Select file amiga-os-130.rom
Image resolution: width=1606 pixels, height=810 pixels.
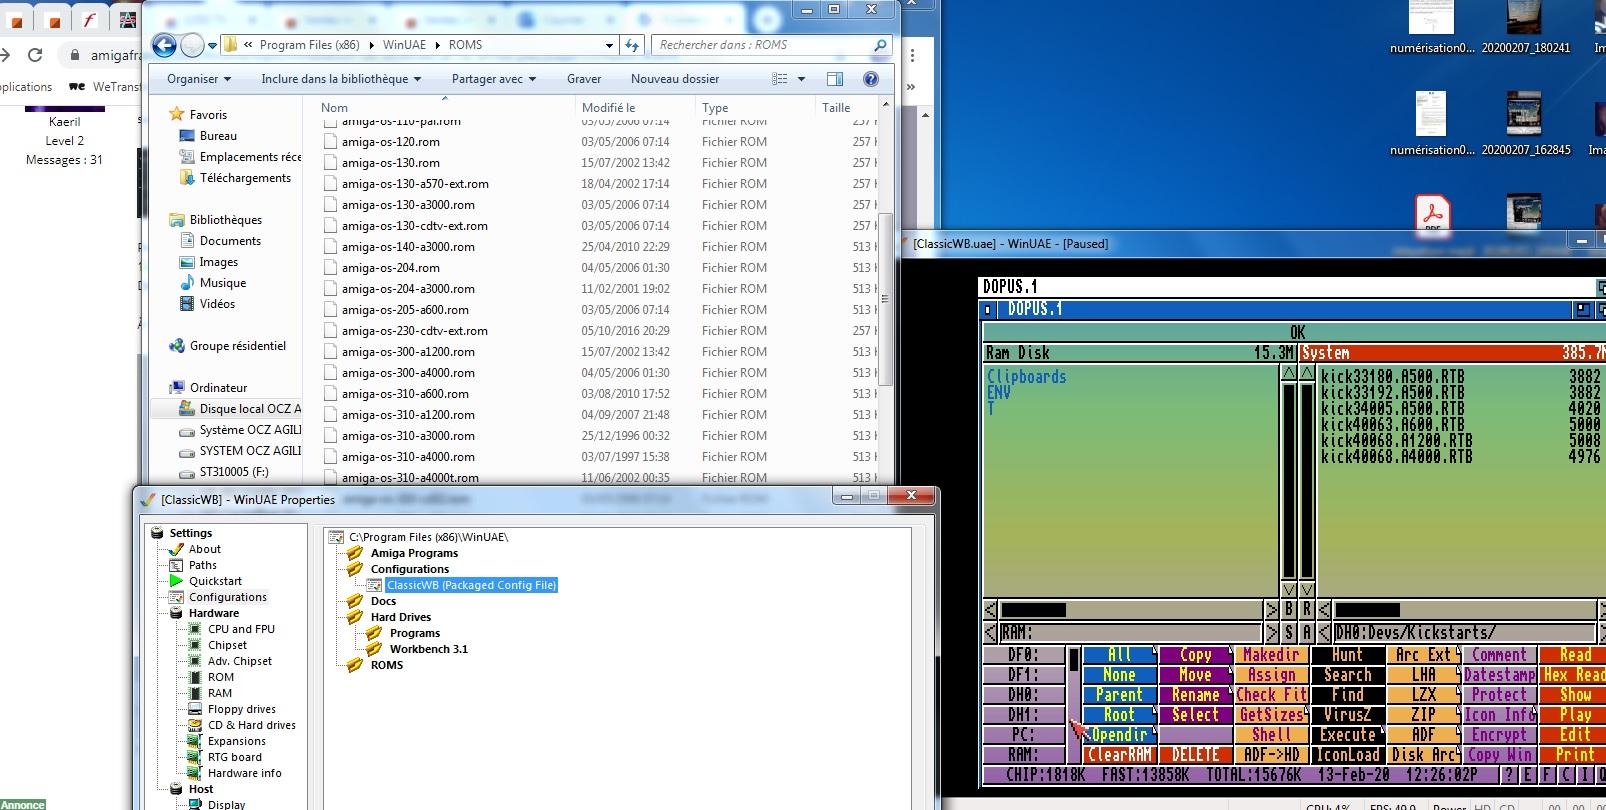pos(390,163)
